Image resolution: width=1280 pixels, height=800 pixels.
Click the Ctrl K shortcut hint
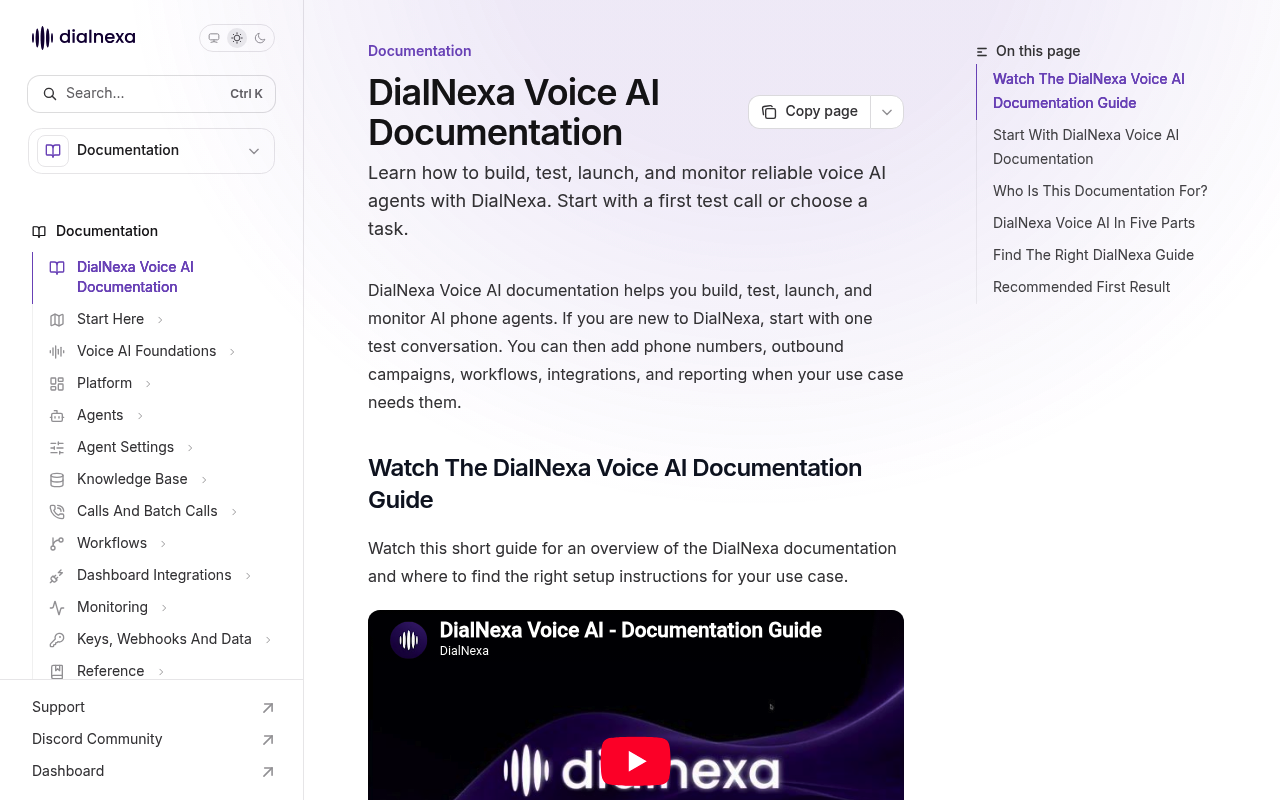coord(246,94)
